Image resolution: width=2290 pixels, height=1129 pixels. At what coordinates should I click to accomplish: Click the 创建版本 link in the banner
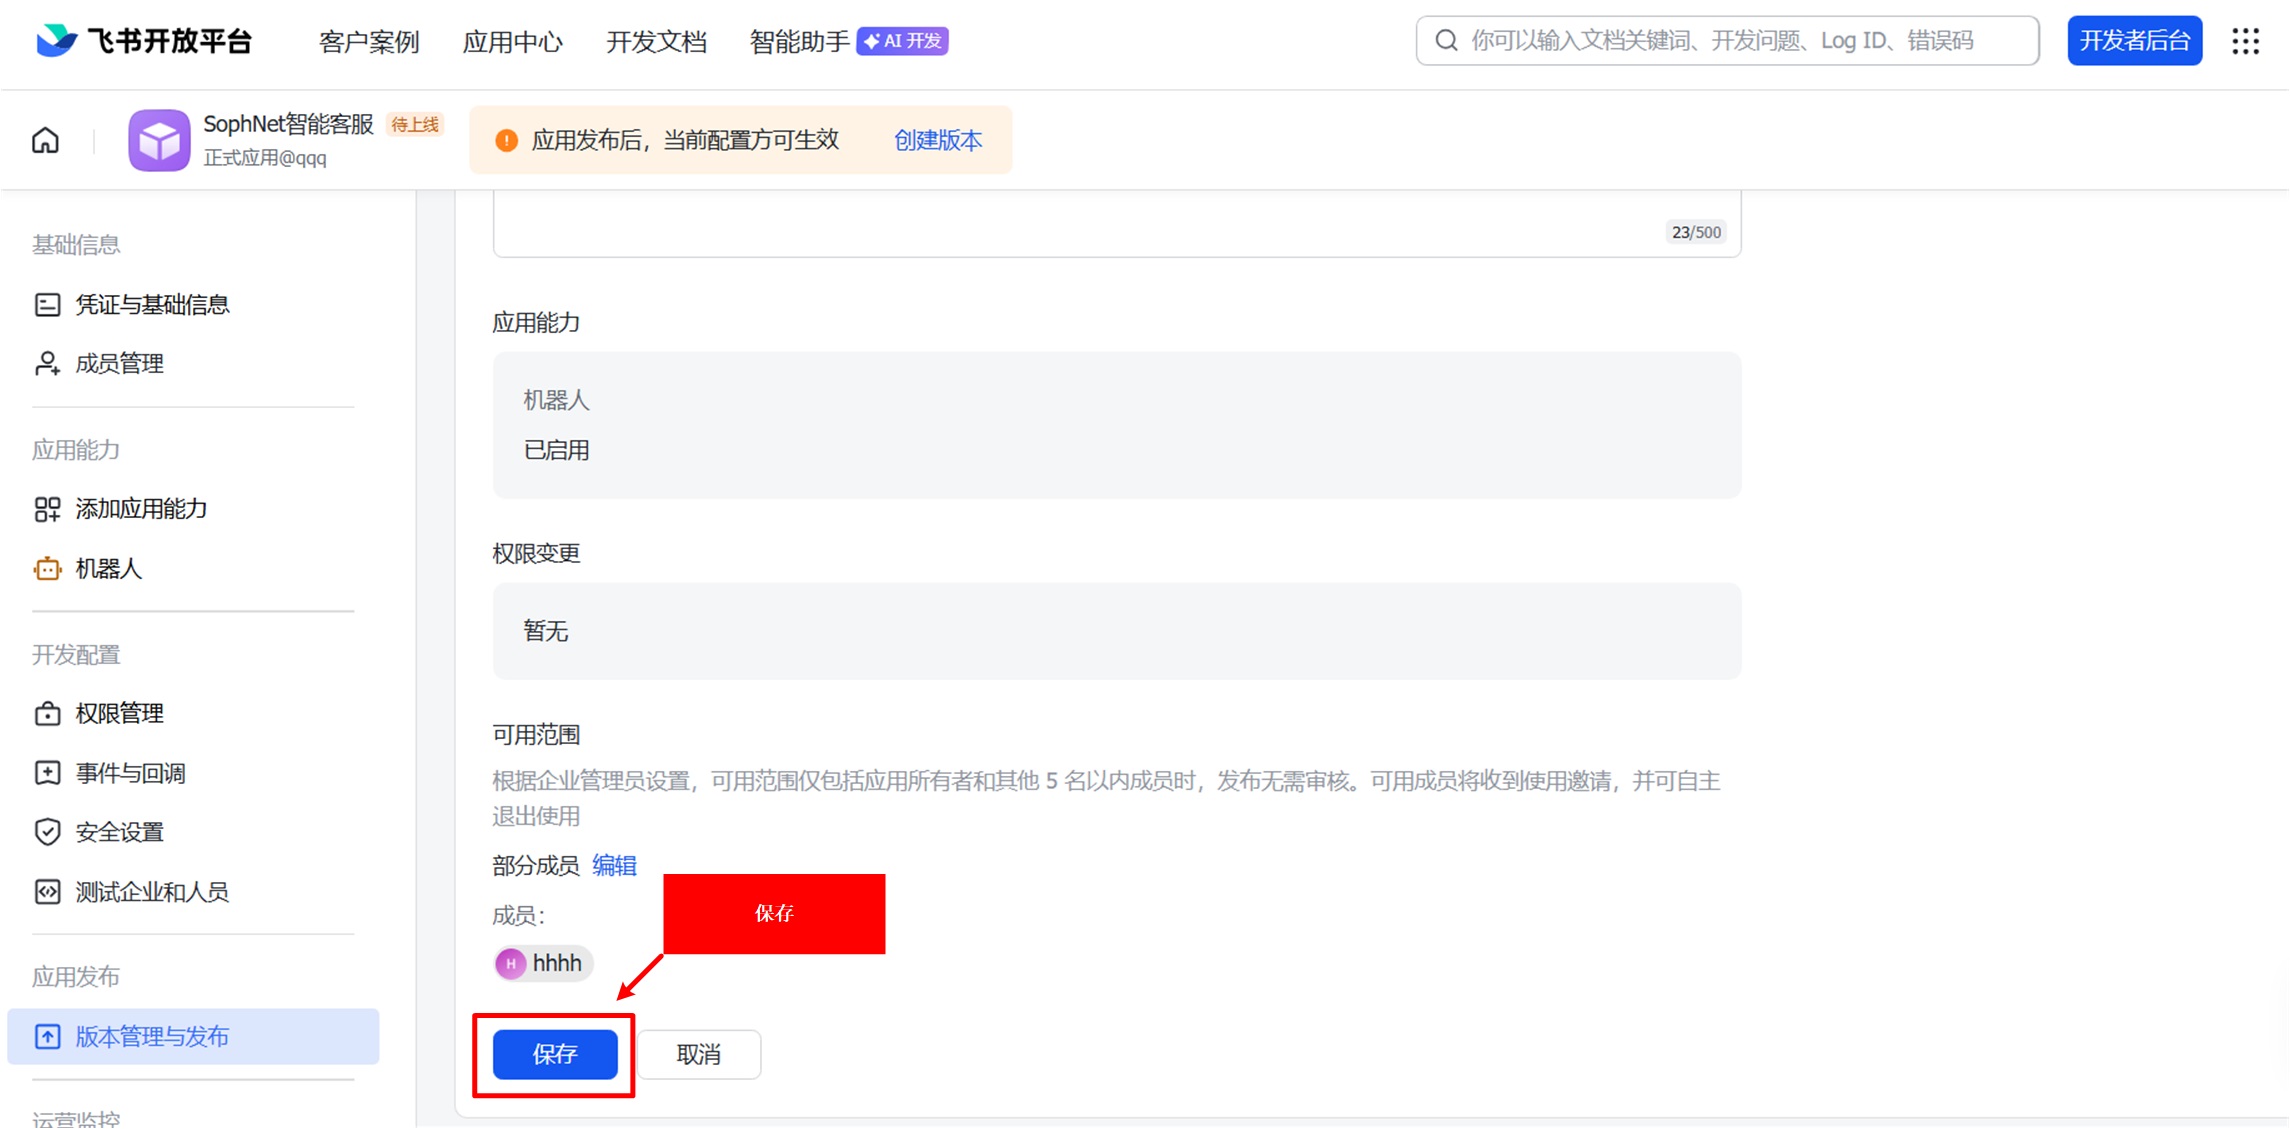tap(937, 140)
